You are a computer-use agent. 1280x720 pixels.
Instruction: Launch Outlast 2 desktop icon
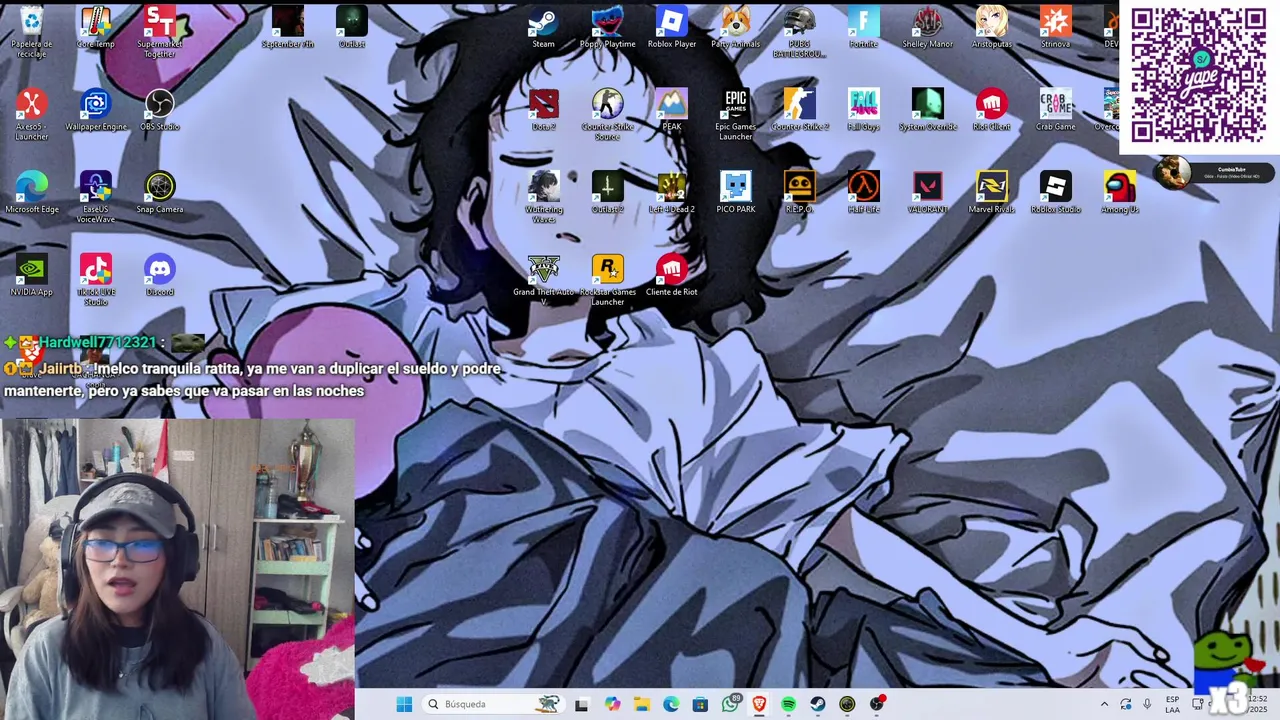(x=607, y=193)
